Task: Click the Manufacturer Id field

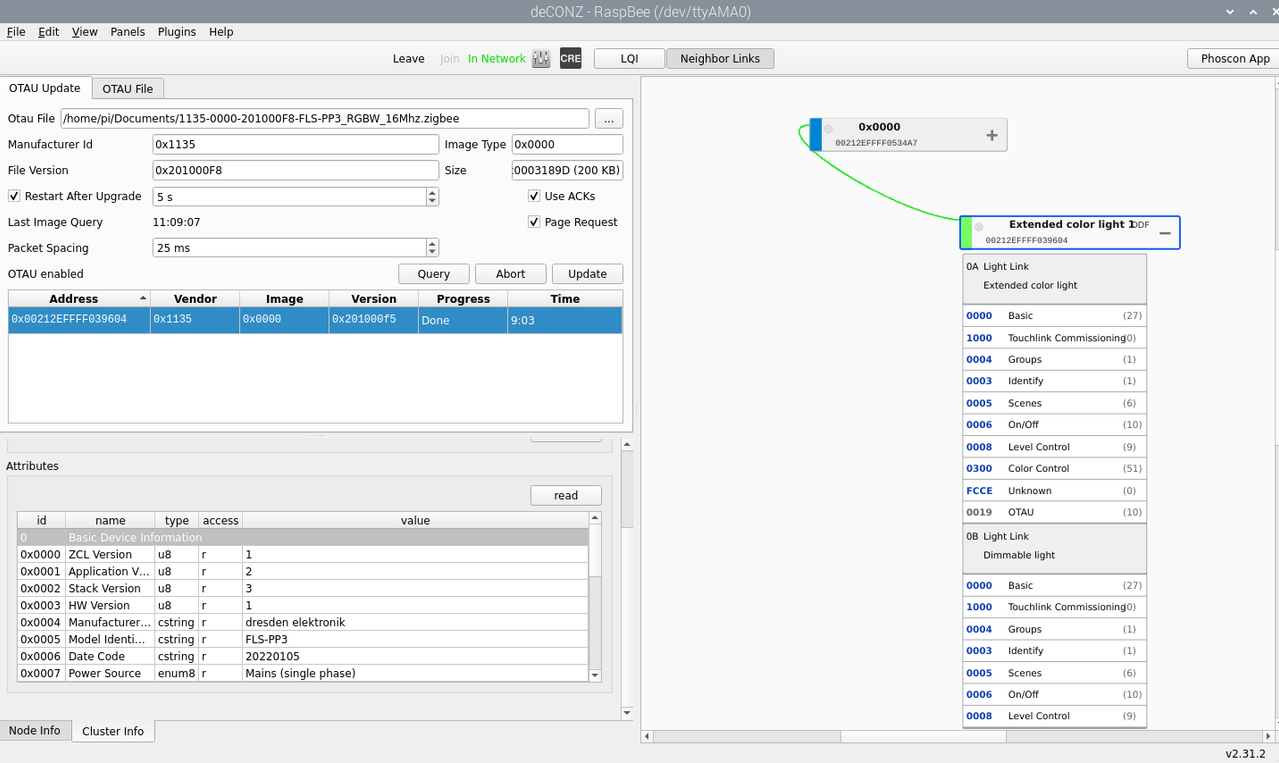Action: [x=295, y=144]
